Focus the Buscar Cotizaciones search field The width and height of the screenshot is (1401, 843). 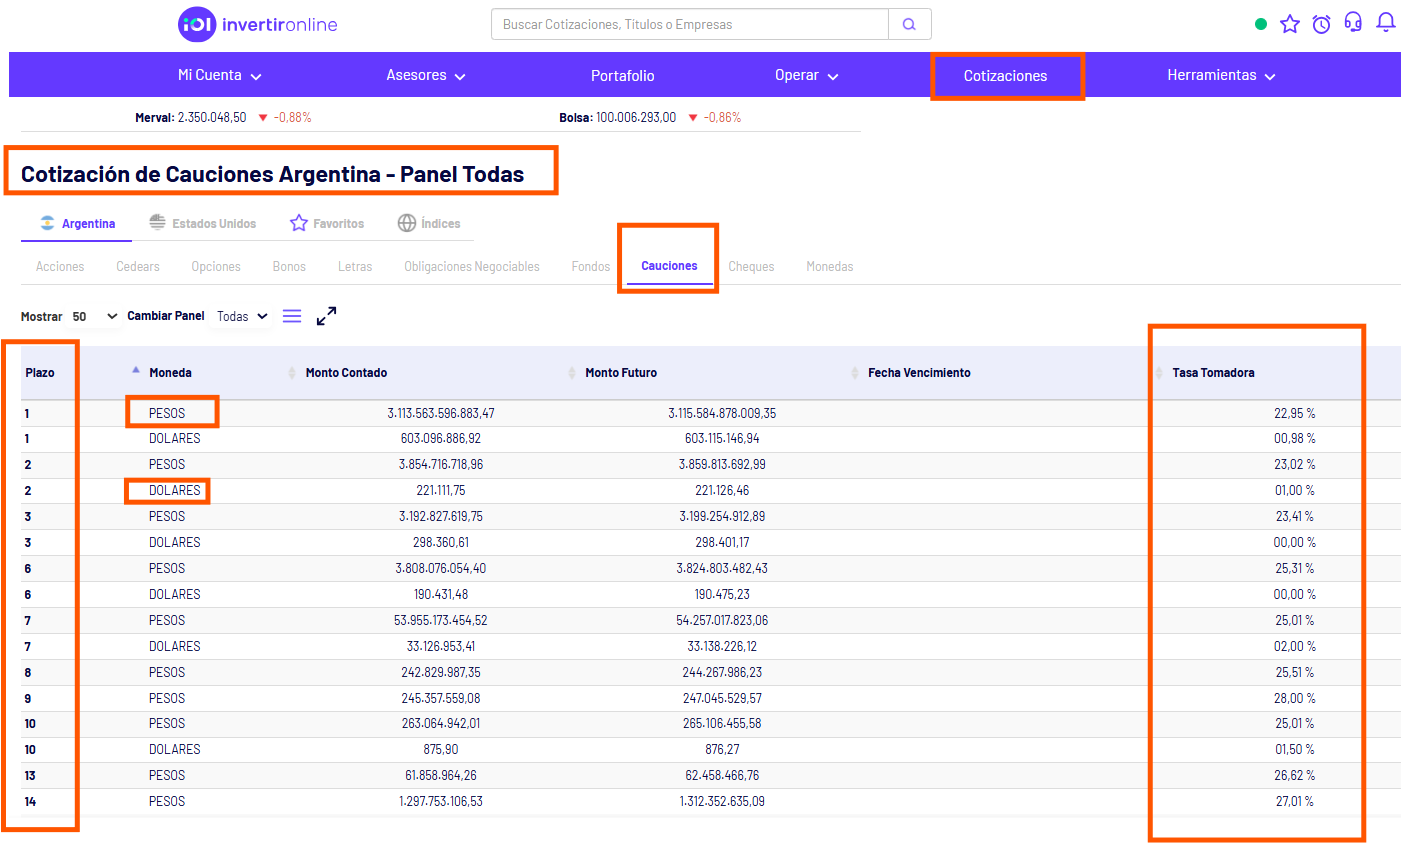(689, 24)
